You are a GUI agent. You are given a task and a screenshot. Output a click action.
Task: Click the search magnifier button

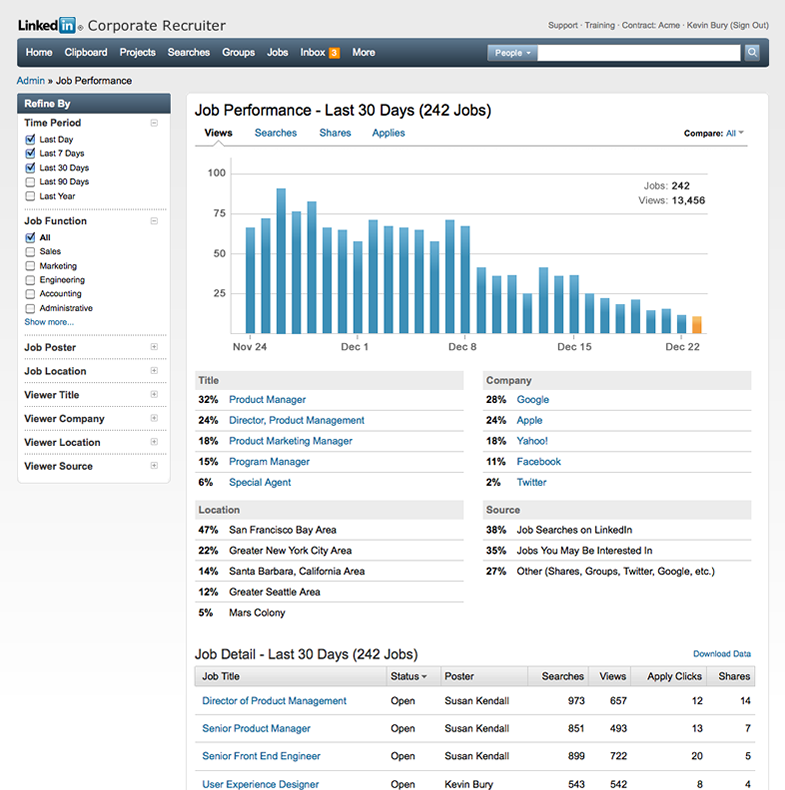pyautogui.click(x=752, y=52)
